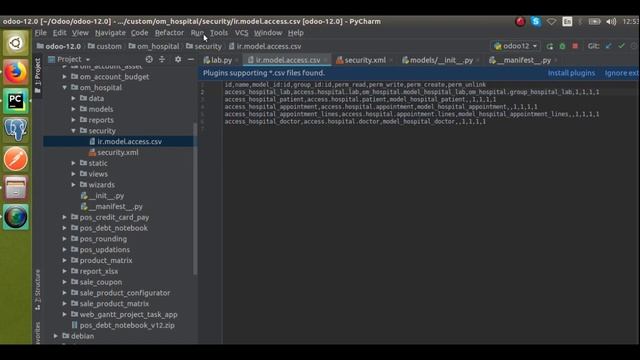Open Project panel settings gear

pos(178,60)
